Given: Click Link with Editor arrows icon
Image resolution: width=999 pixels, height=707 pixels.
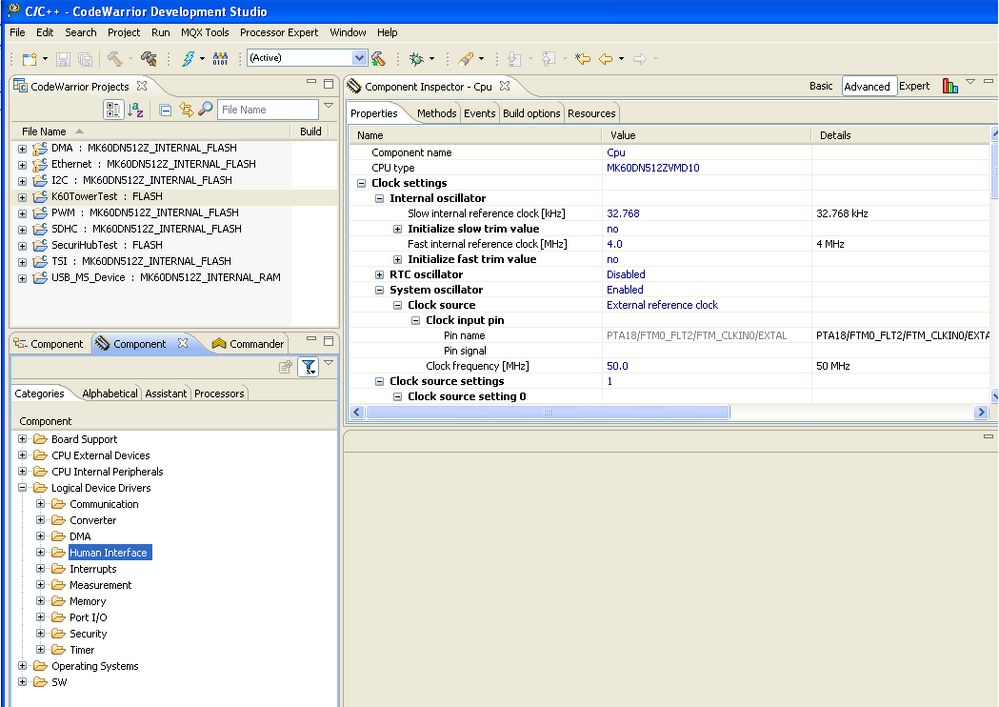Looking at the screenshot, I should pos(186,110).
